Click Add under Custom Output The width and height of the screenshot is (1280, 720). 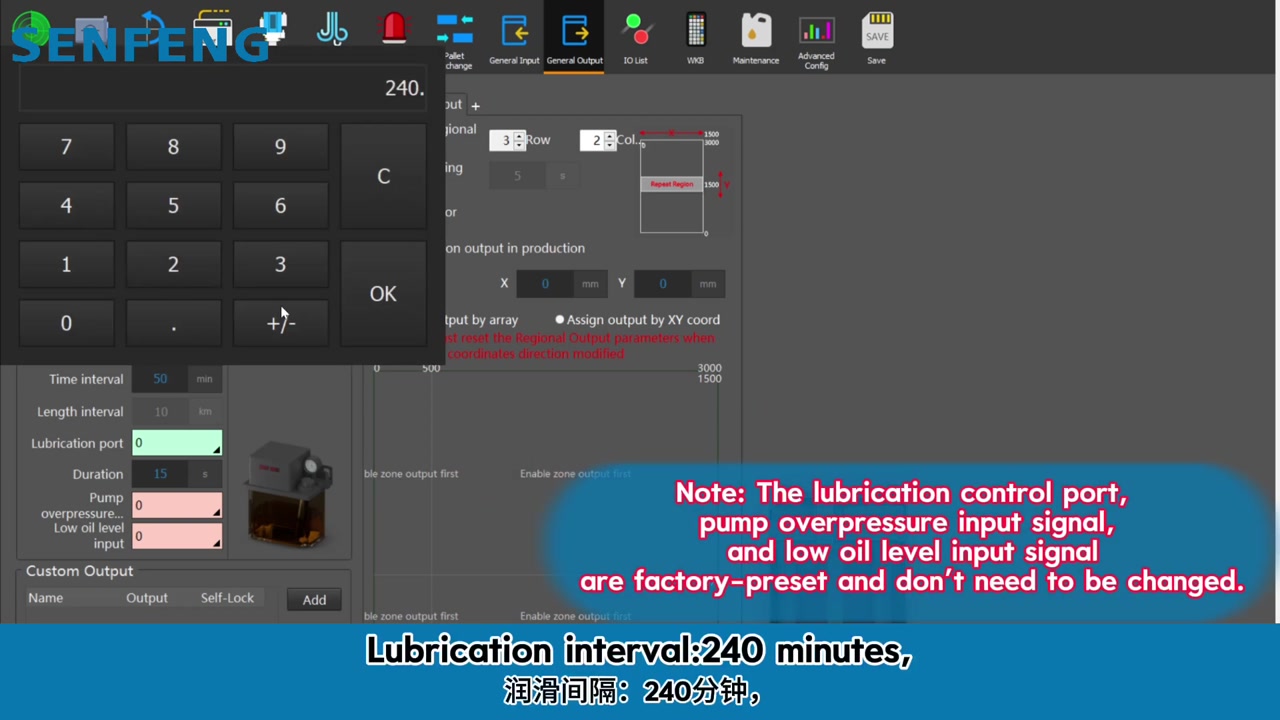(314, 600)
